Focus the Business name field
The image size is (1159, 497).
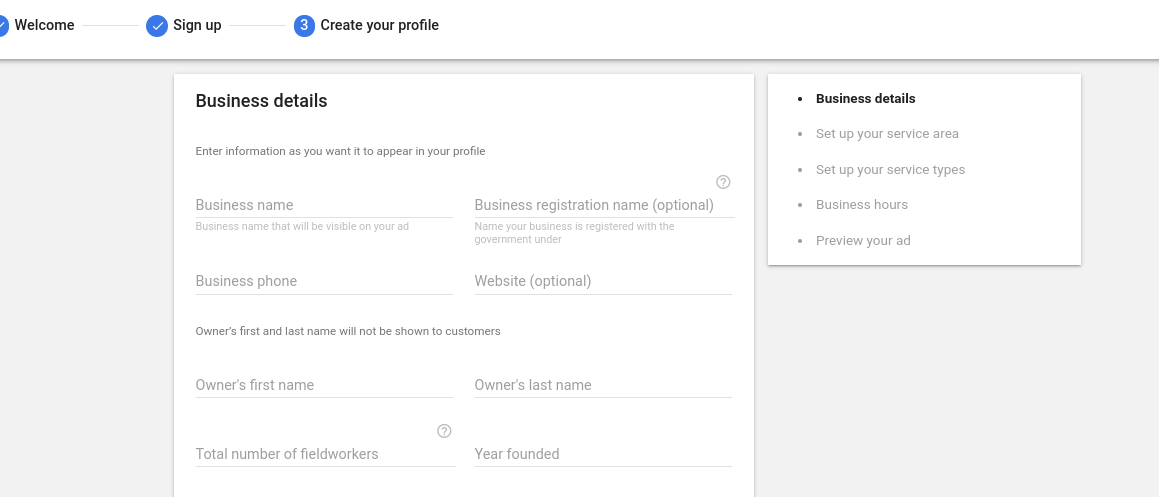pos(324,206)
